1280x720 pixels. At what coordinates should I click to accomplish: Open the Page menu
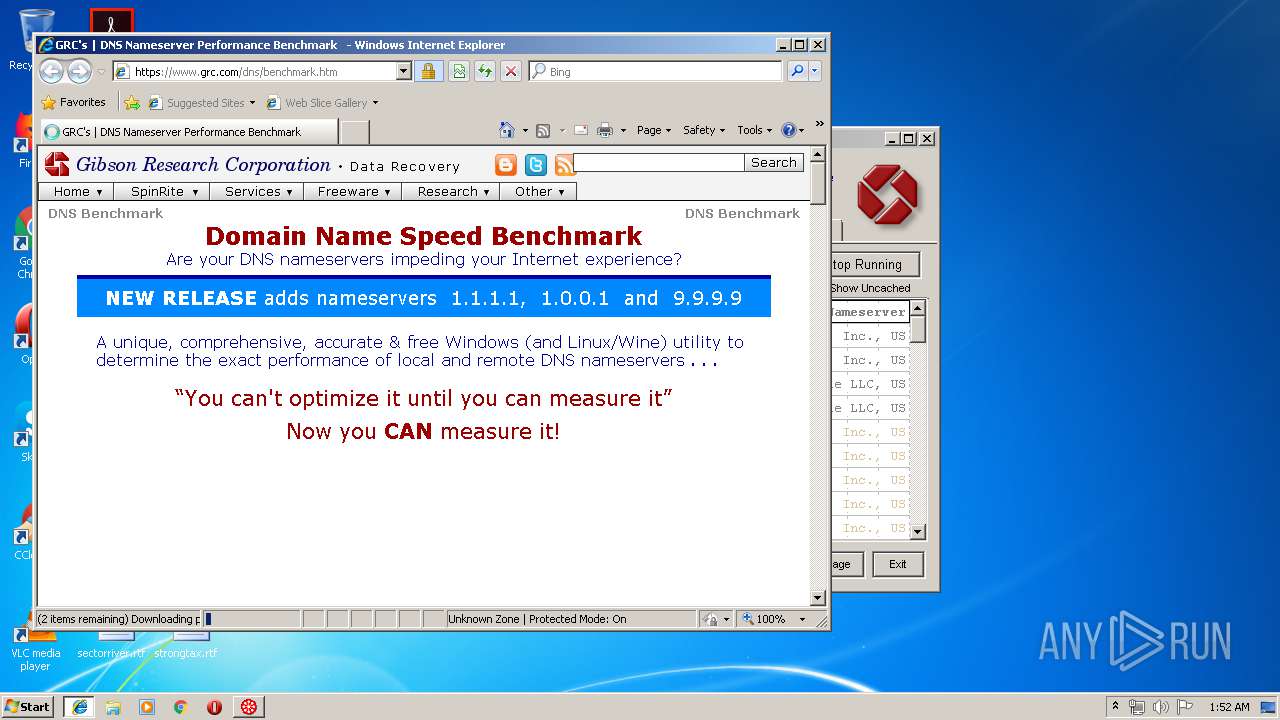(x=654, y=130)
